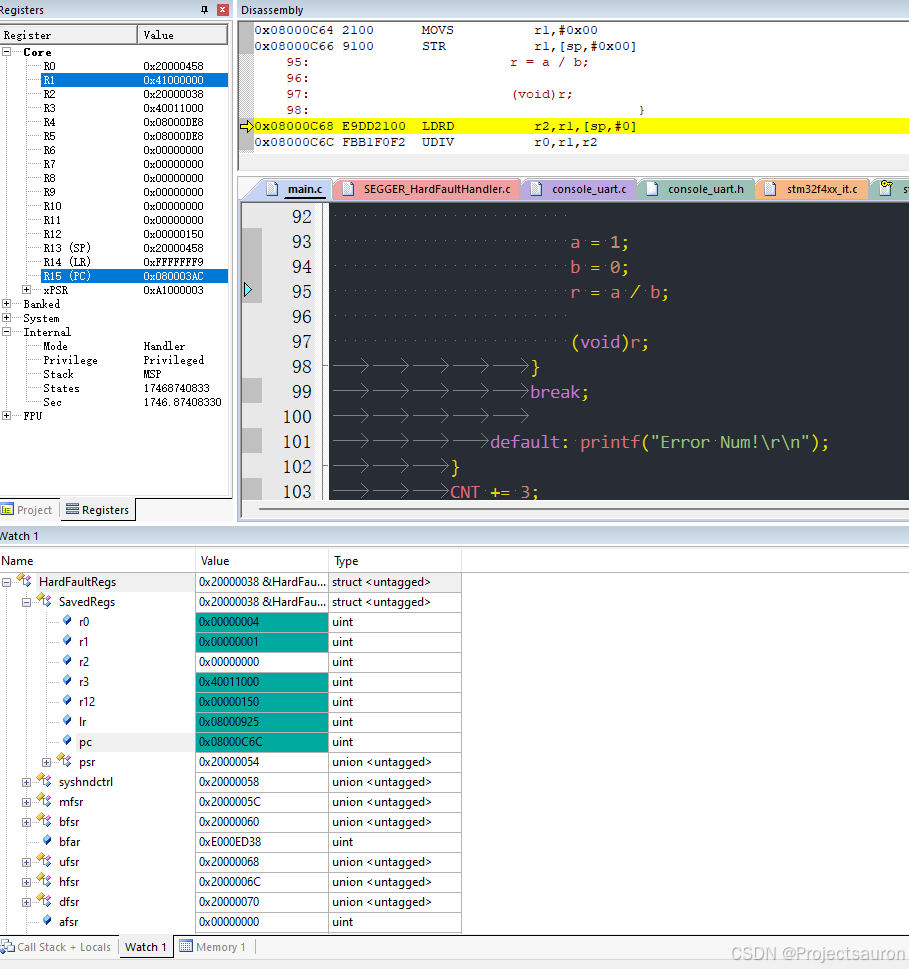Screen dimensions: 909x969
Task: Close the Registers panel with the red X
Action: (222, 9)
